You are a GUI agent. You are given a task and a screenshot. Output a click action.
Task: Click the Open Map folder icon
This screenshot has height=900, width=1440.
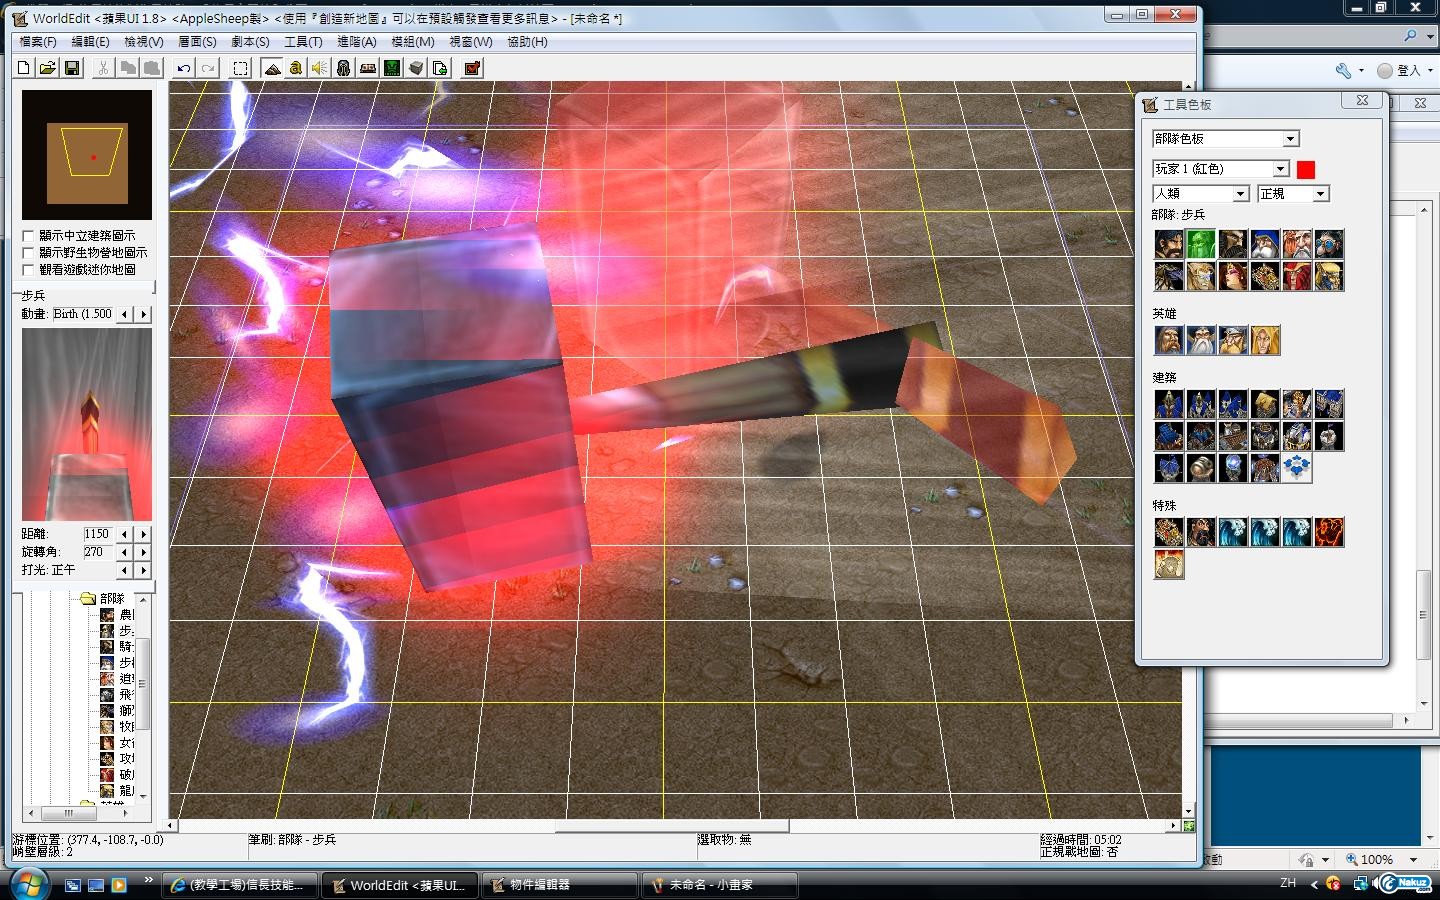point(47,68)
